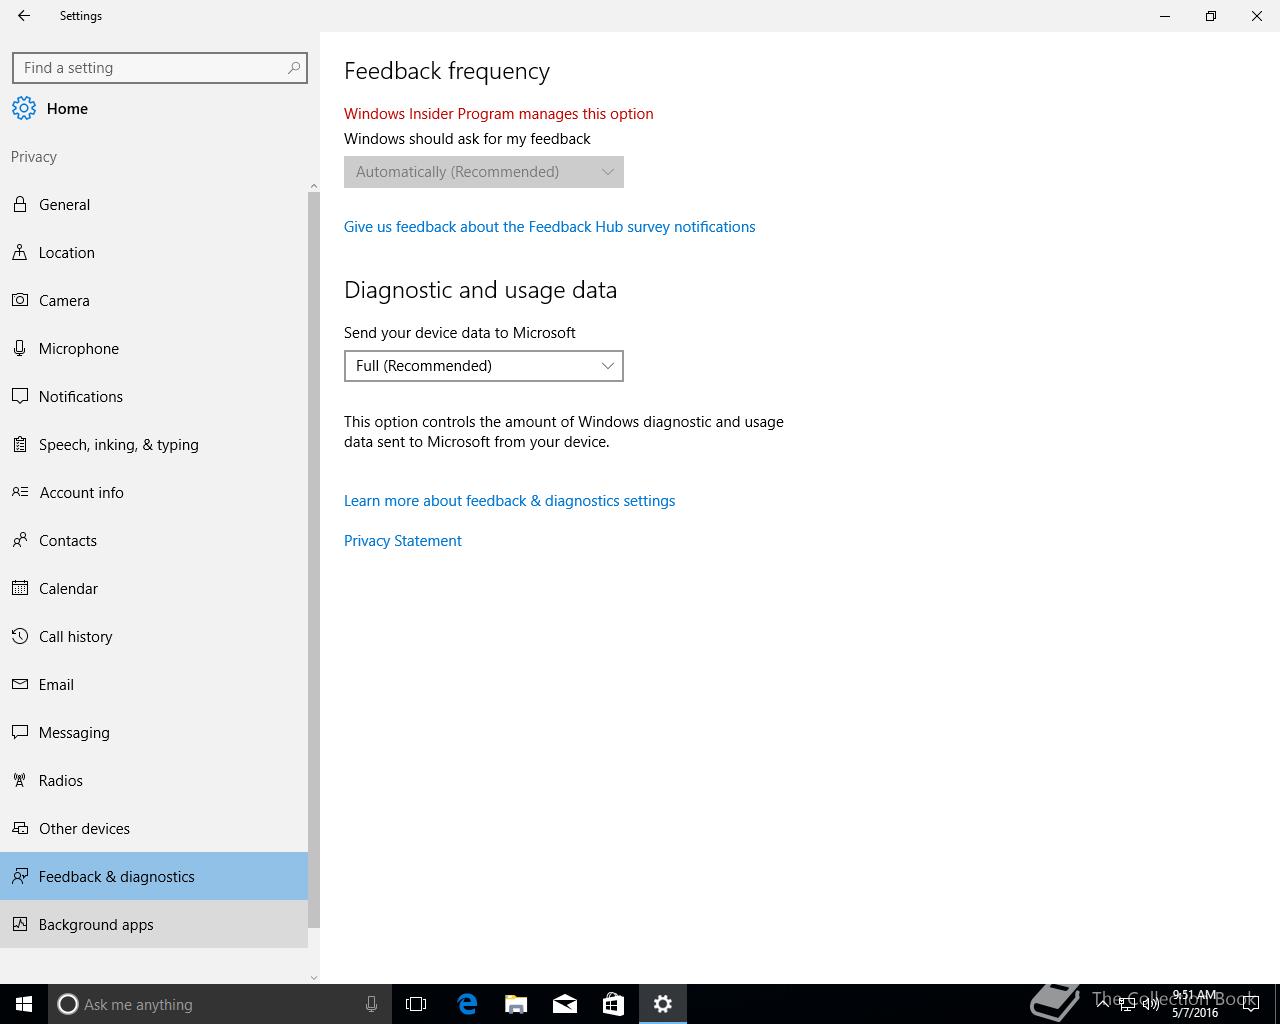Click the Notifications icon in sidebar
1280x1024 pixels.
coord(20,396)
